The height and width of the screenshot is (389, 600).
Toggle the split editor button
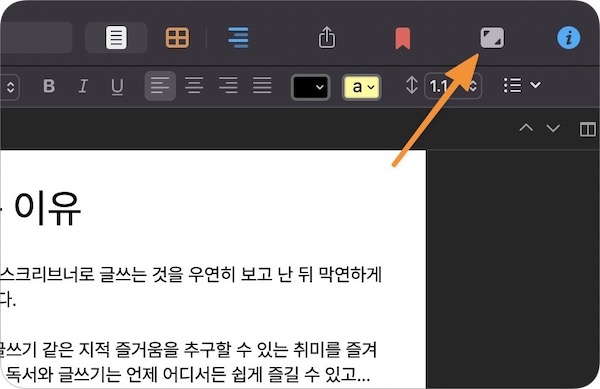point(588,129)
